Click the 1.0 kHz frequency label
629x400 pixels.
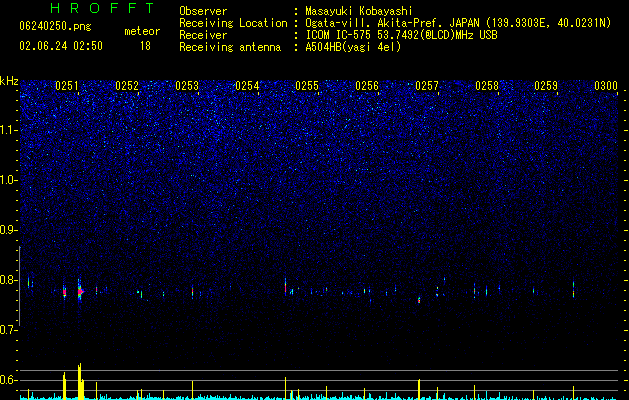(9, 180)
